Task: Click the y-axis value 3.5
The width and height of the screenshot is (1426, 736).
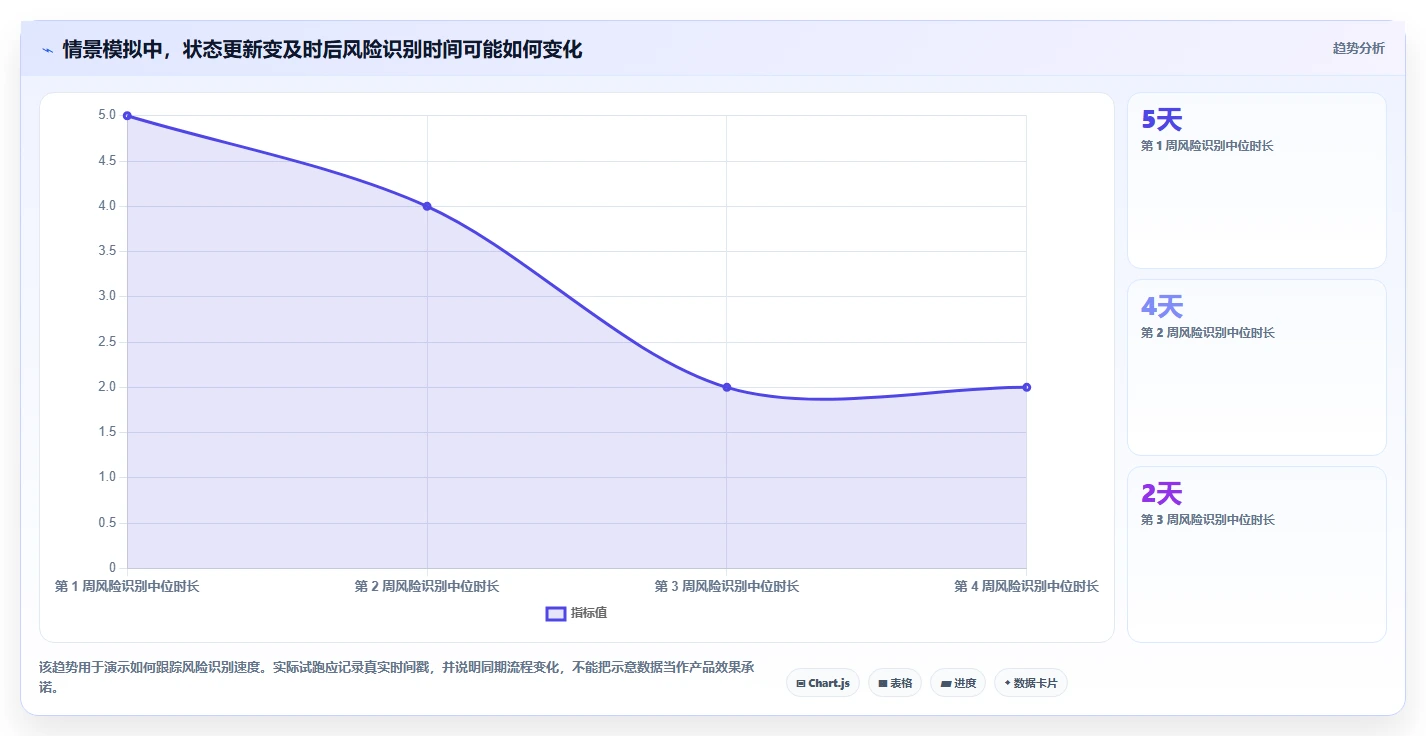Action: tap(106, 251)
